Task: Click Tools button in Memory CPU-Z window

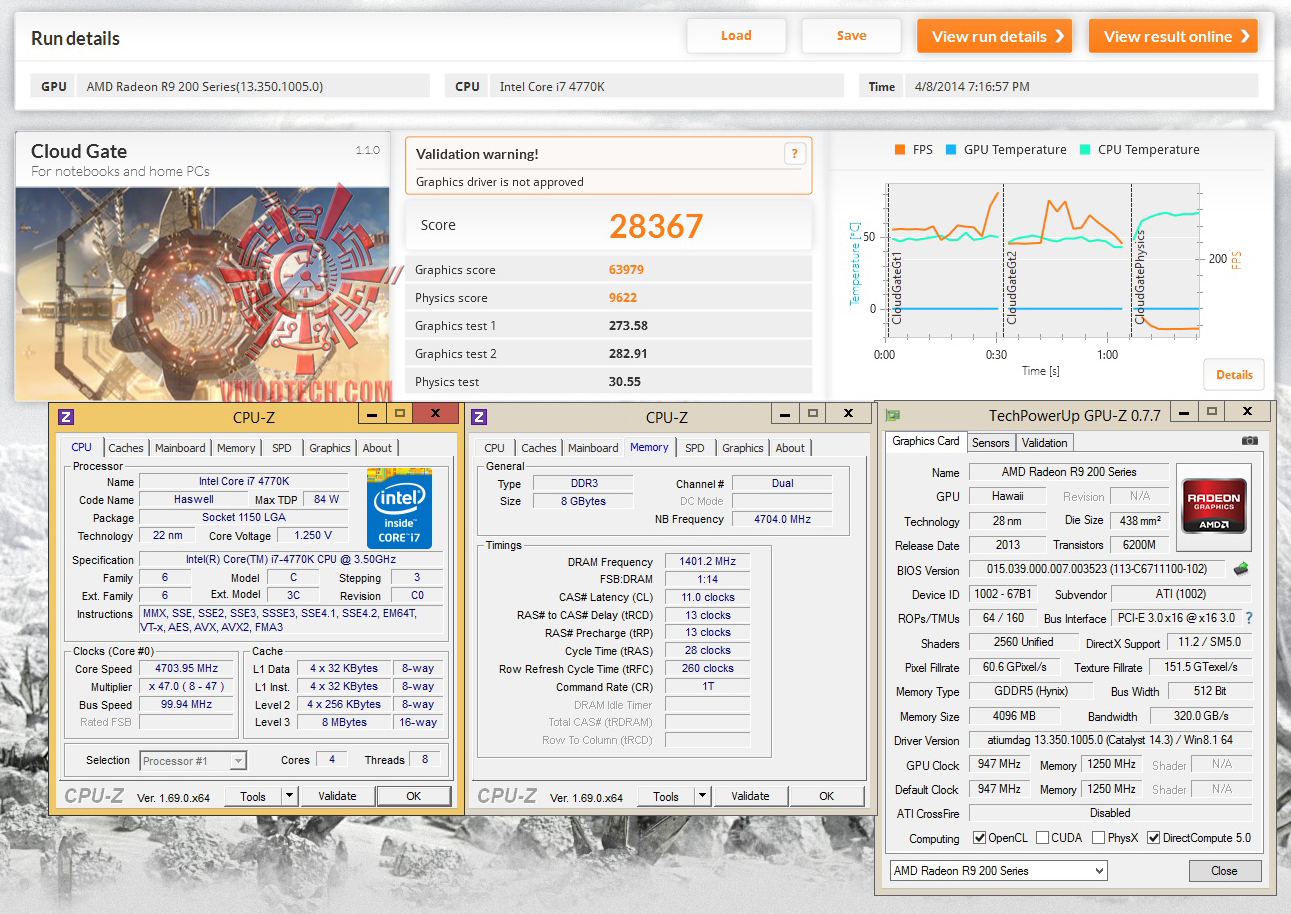Action: tap(666, 796)
